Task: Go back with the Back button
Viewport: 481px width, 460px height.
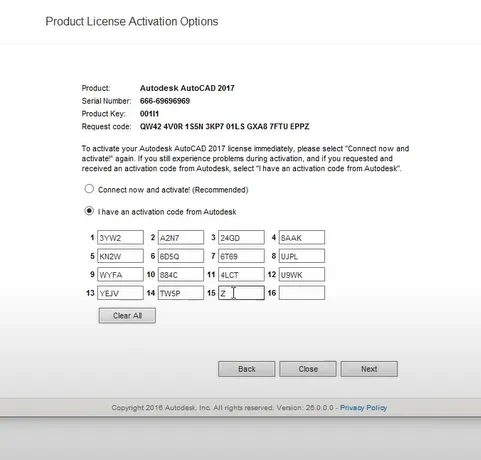Action: pos(247,369)
